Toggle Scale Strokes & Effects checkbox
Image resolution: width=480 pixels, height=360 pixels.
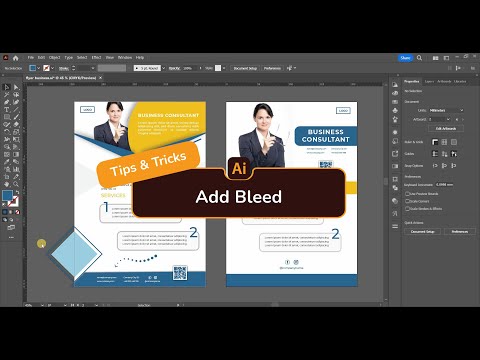click(x=407, y=209)
